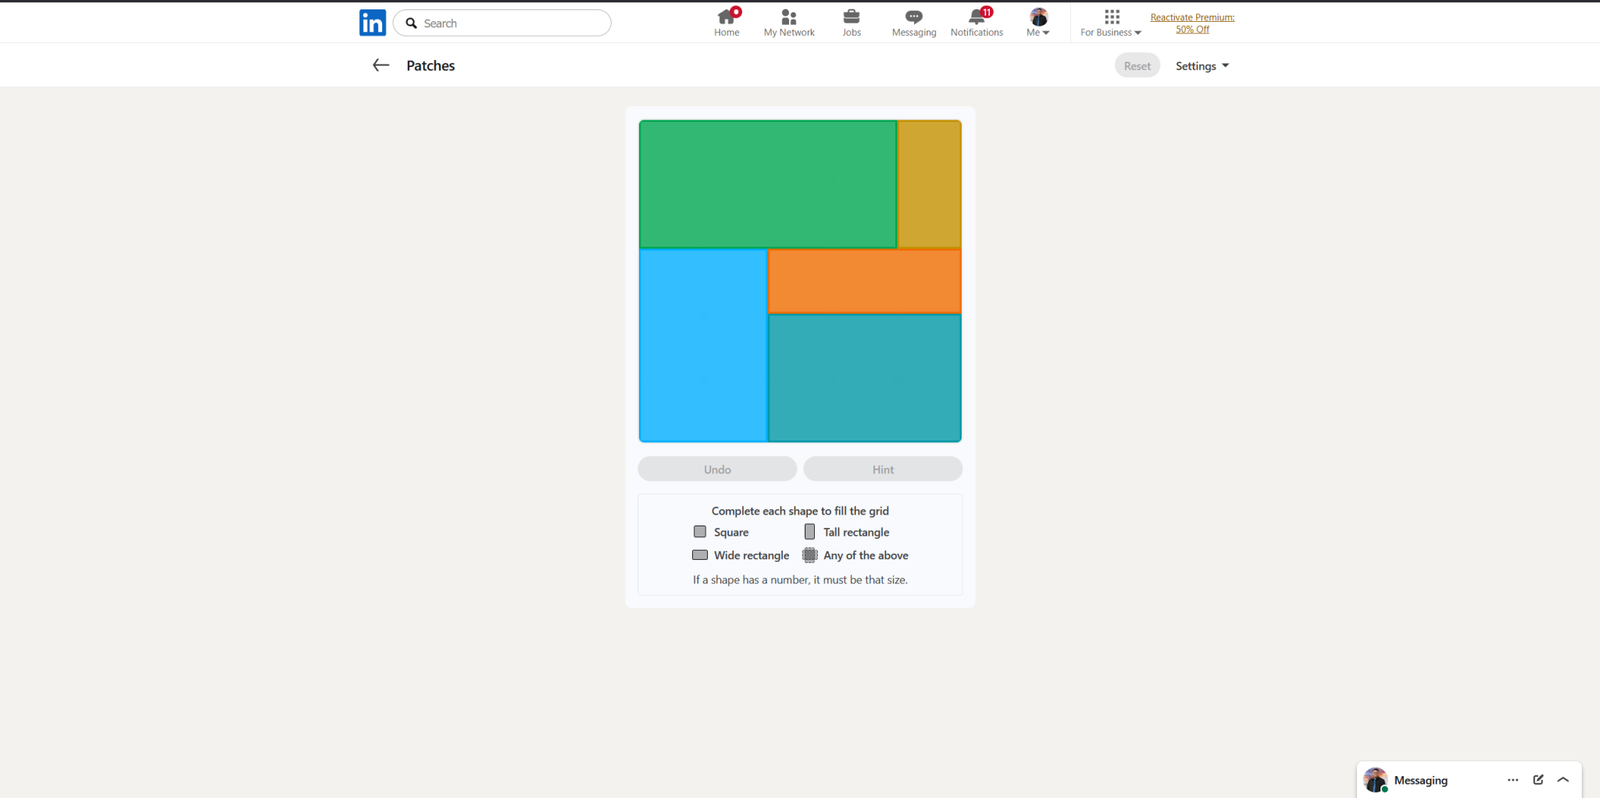Click the back arrow beside Patches
This screenshot has height=798, width=1600.
380,65
